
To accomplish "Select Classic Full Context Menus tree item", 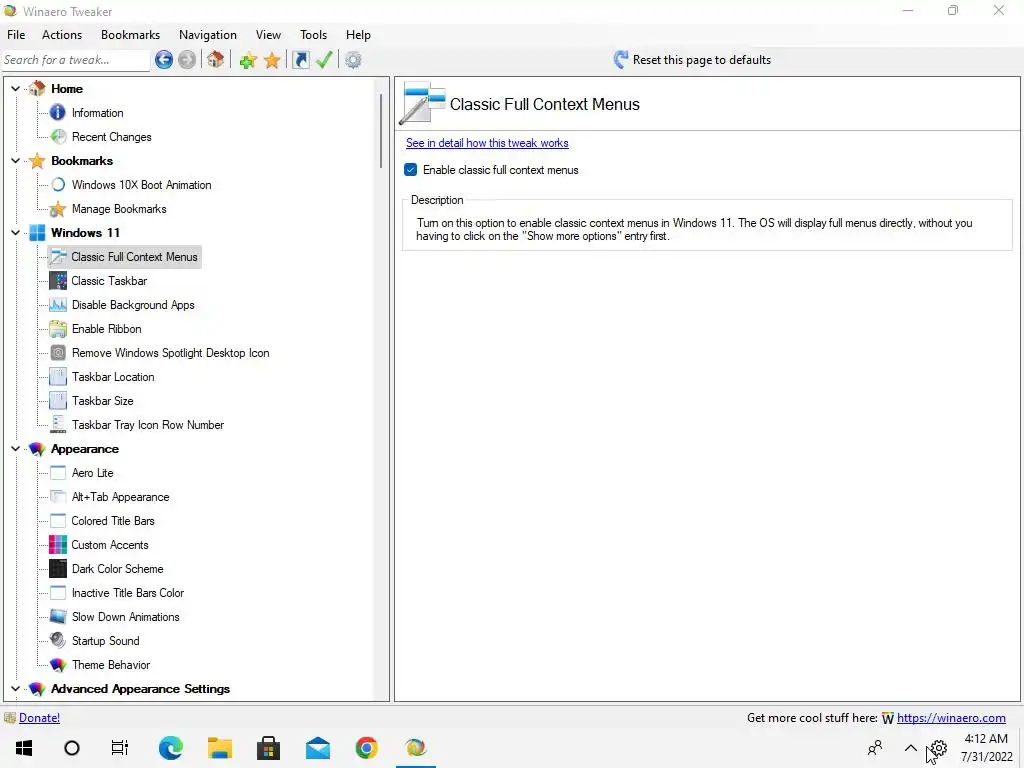I will 134,257.
